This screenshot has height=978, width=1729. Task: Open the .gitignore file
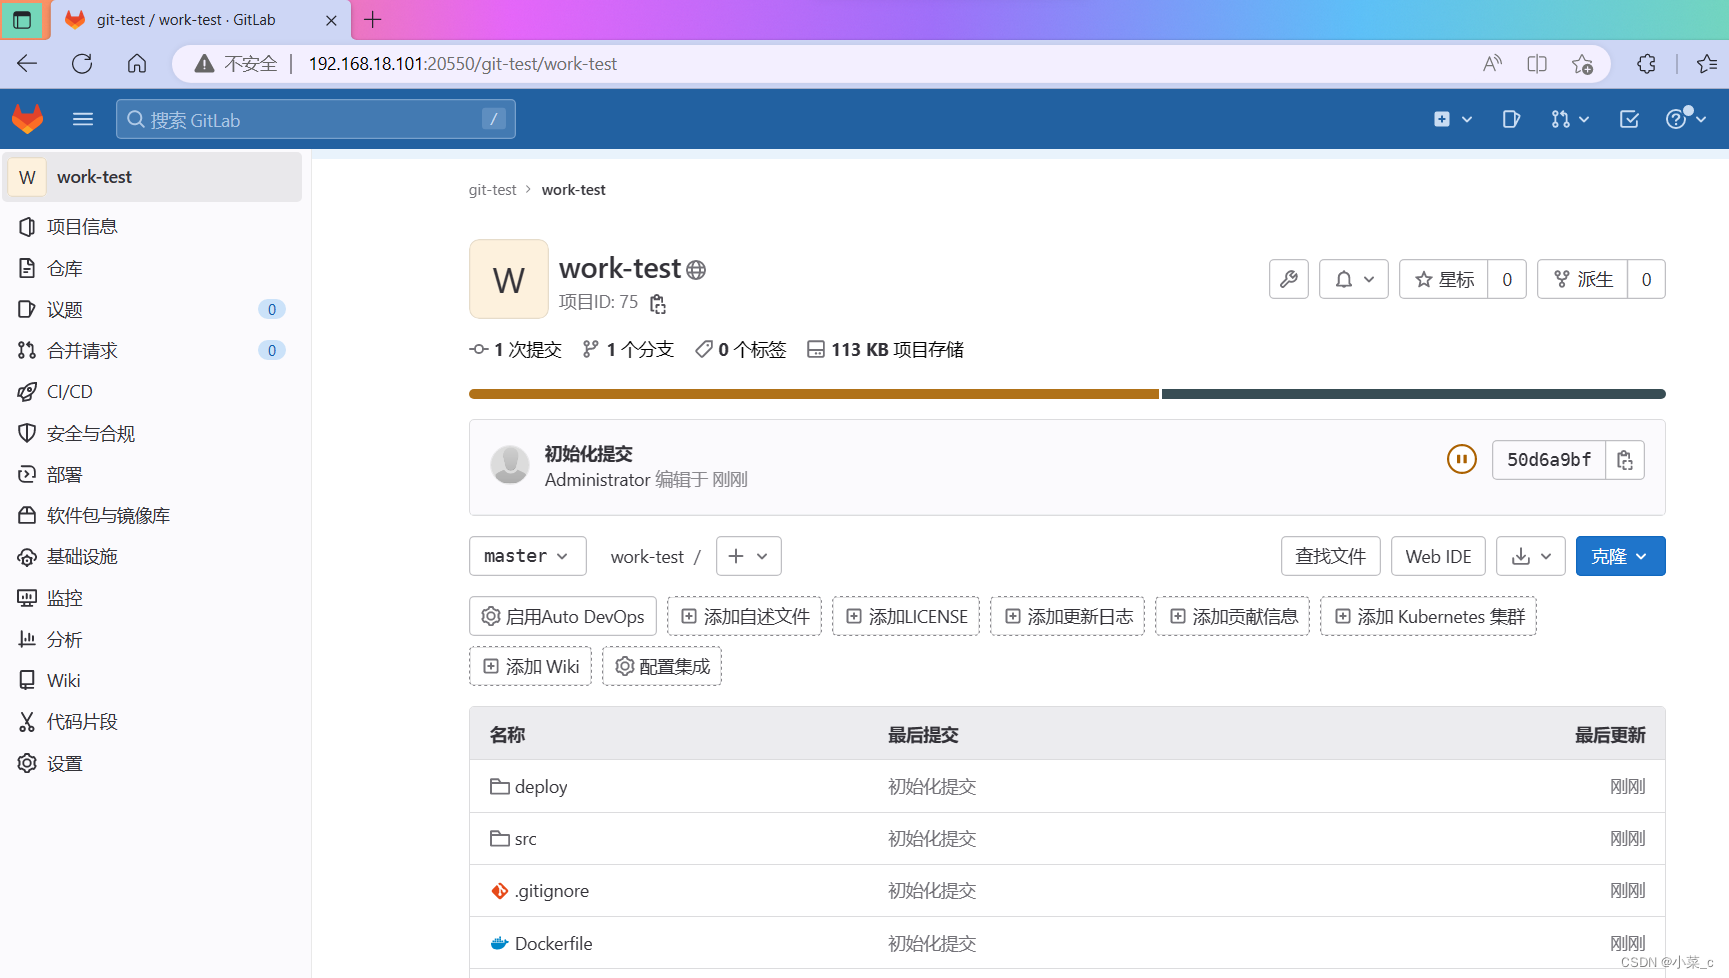click(x=551, y=891)
